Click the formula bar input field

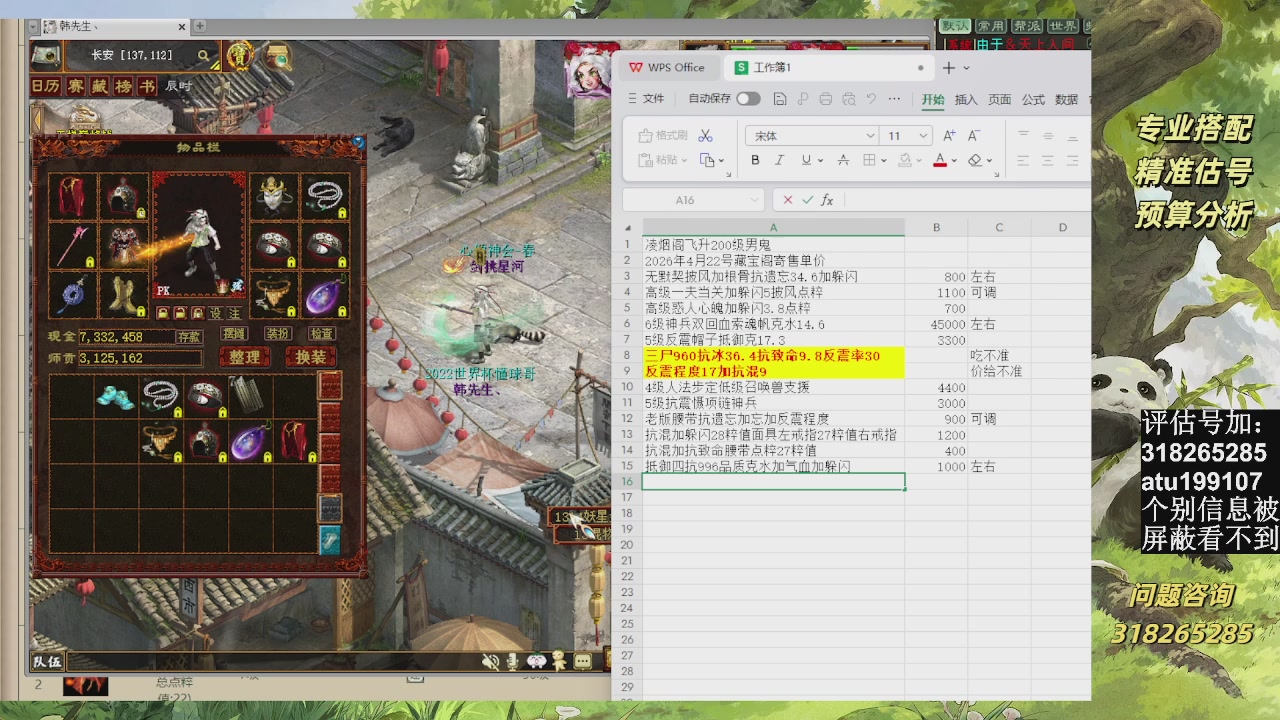(x=968, y=200)
